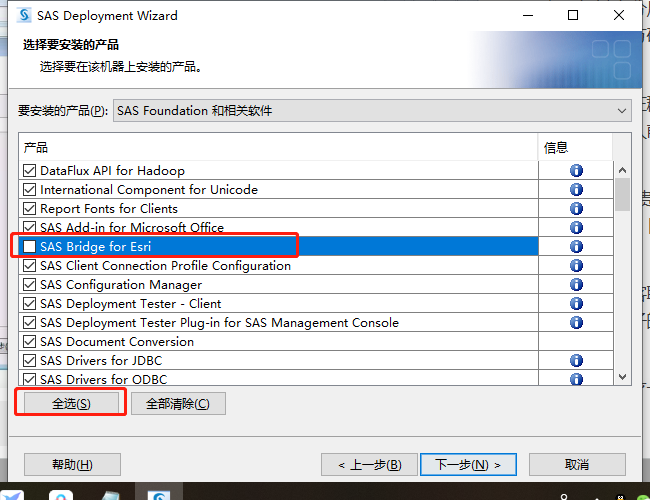Viewport: 650px width, 500px height.
Task: Click 全部清除(C) clear all button
Action: coord(178,403)
